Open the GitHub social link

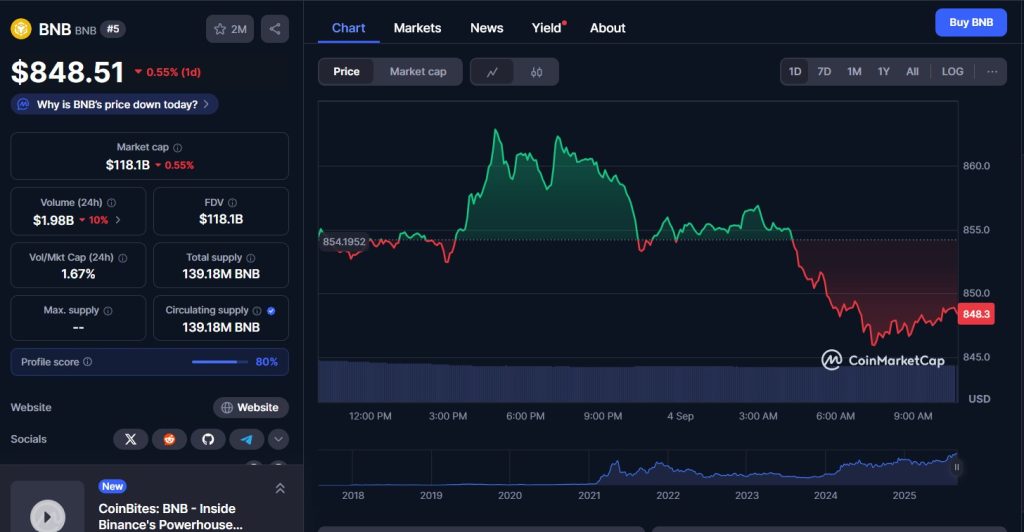[x=208, y=439]
